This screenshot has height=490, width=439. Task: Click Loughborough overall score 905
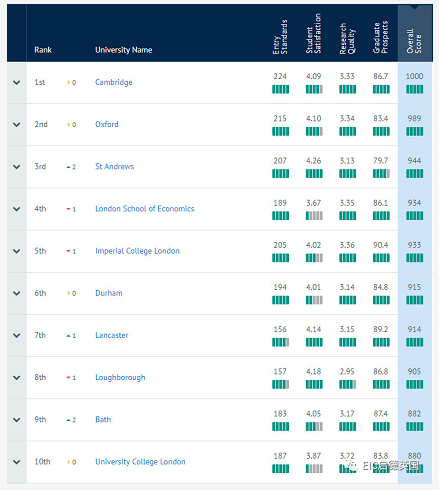414,371
